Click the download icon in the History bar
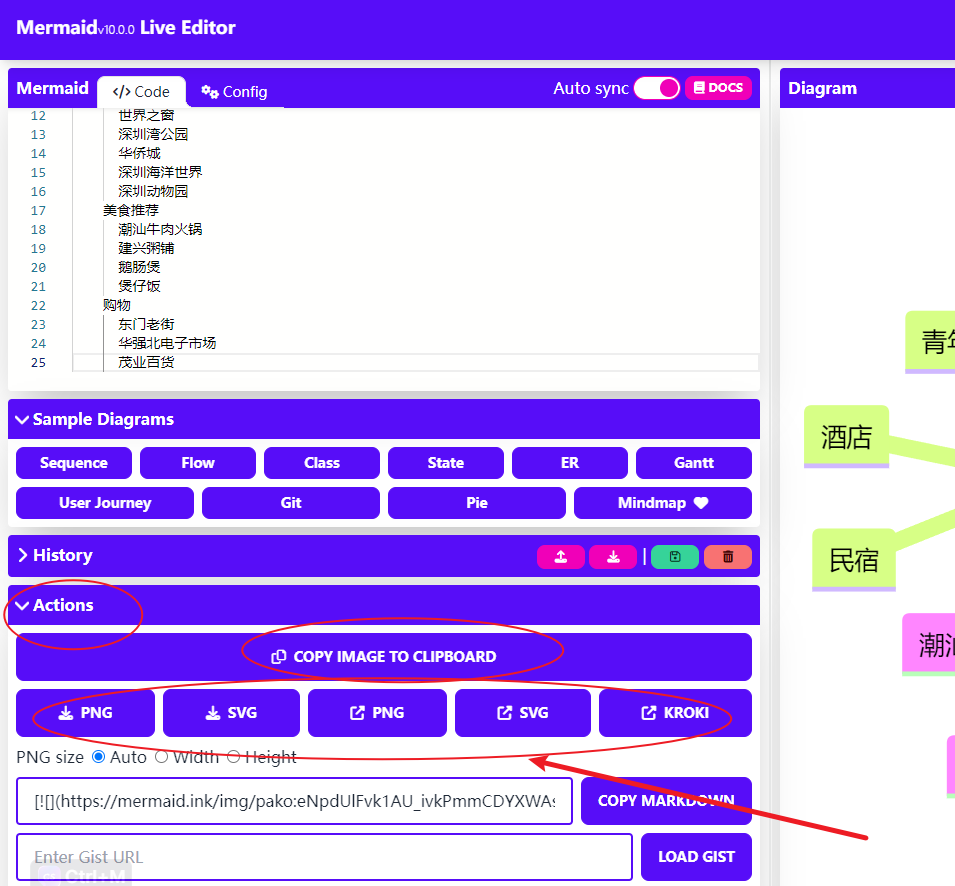This screenshot has height=886, width=955. [614, 556]
